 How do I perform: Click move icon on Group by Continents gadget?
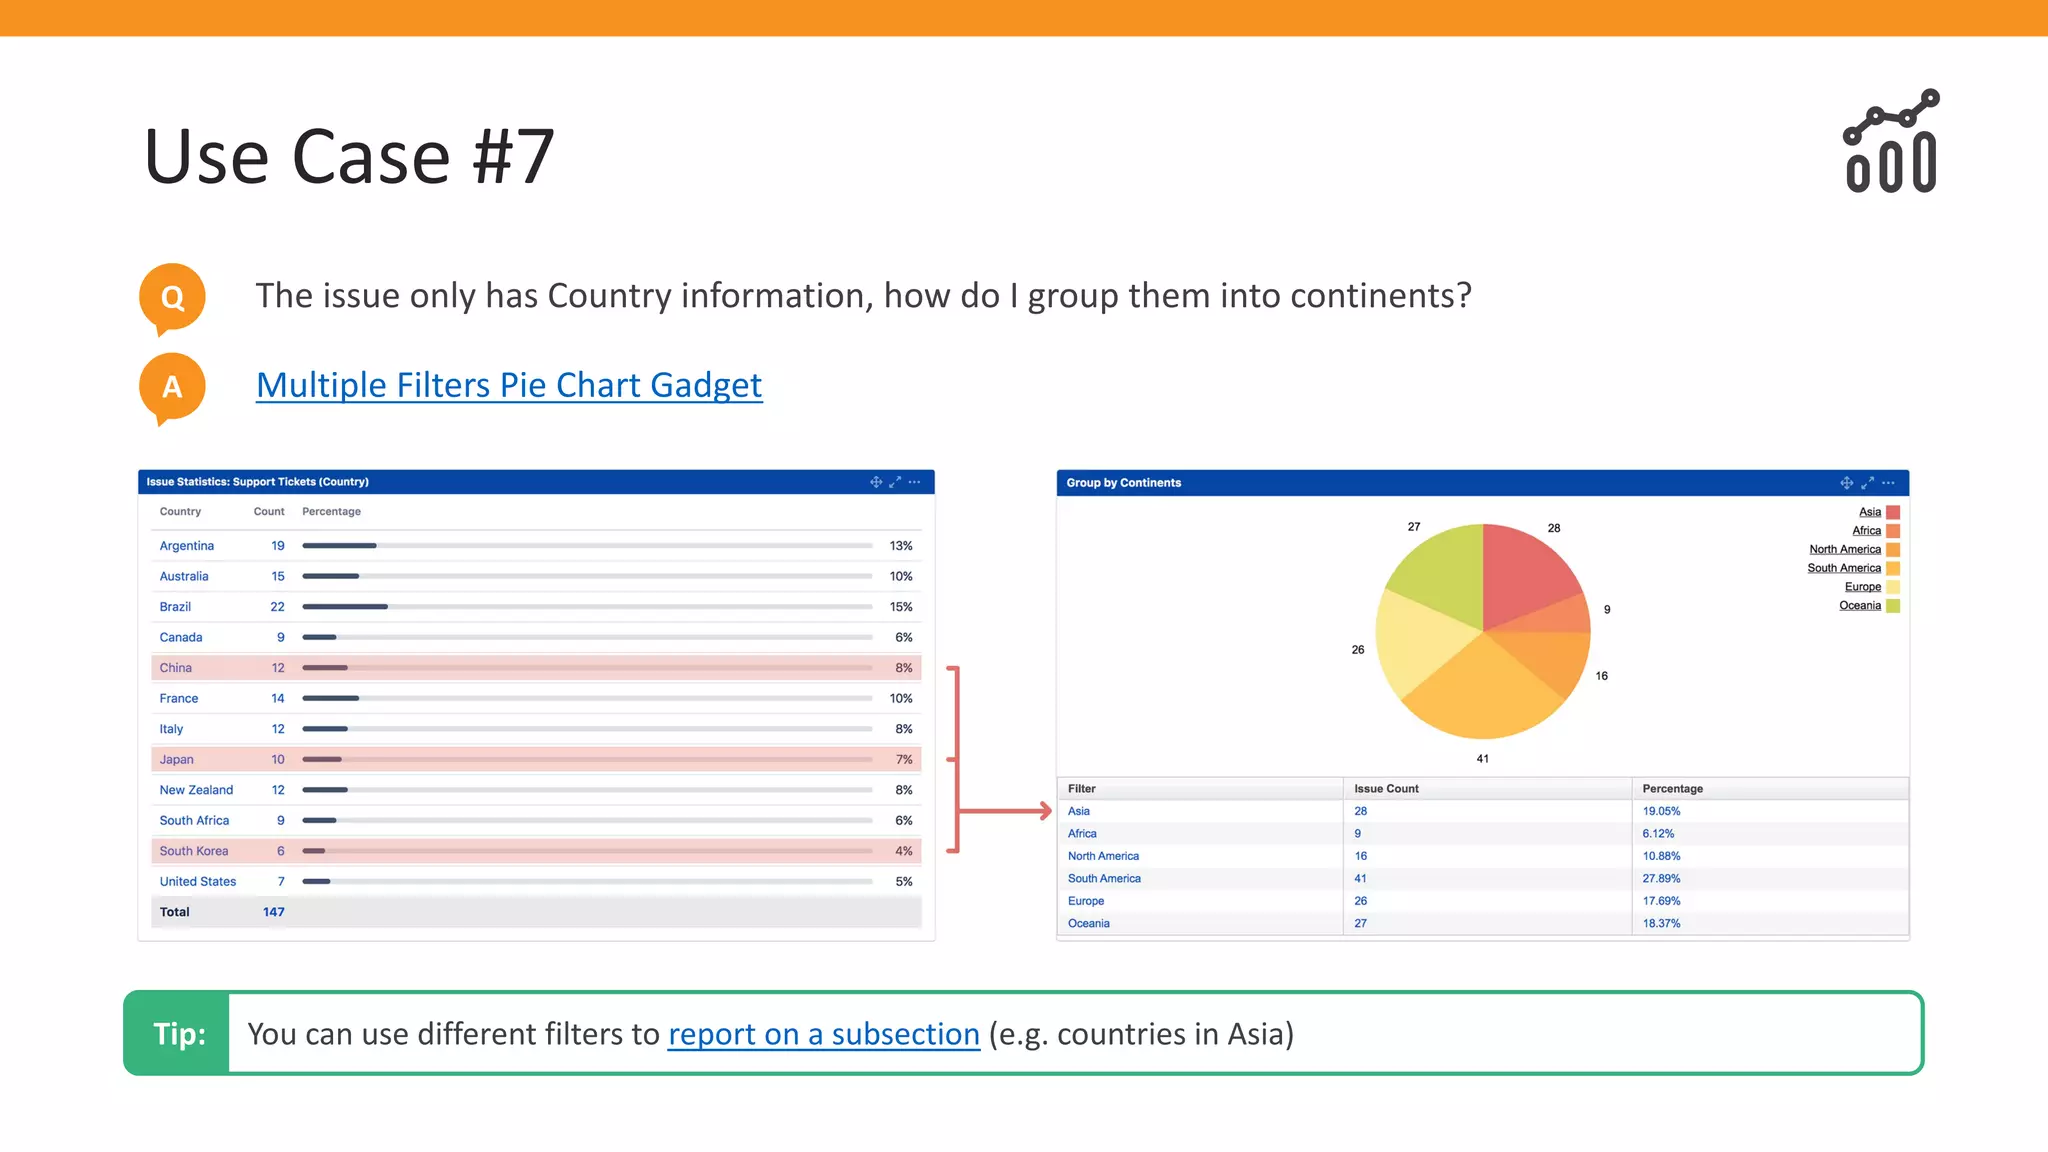pos(1846,483)
